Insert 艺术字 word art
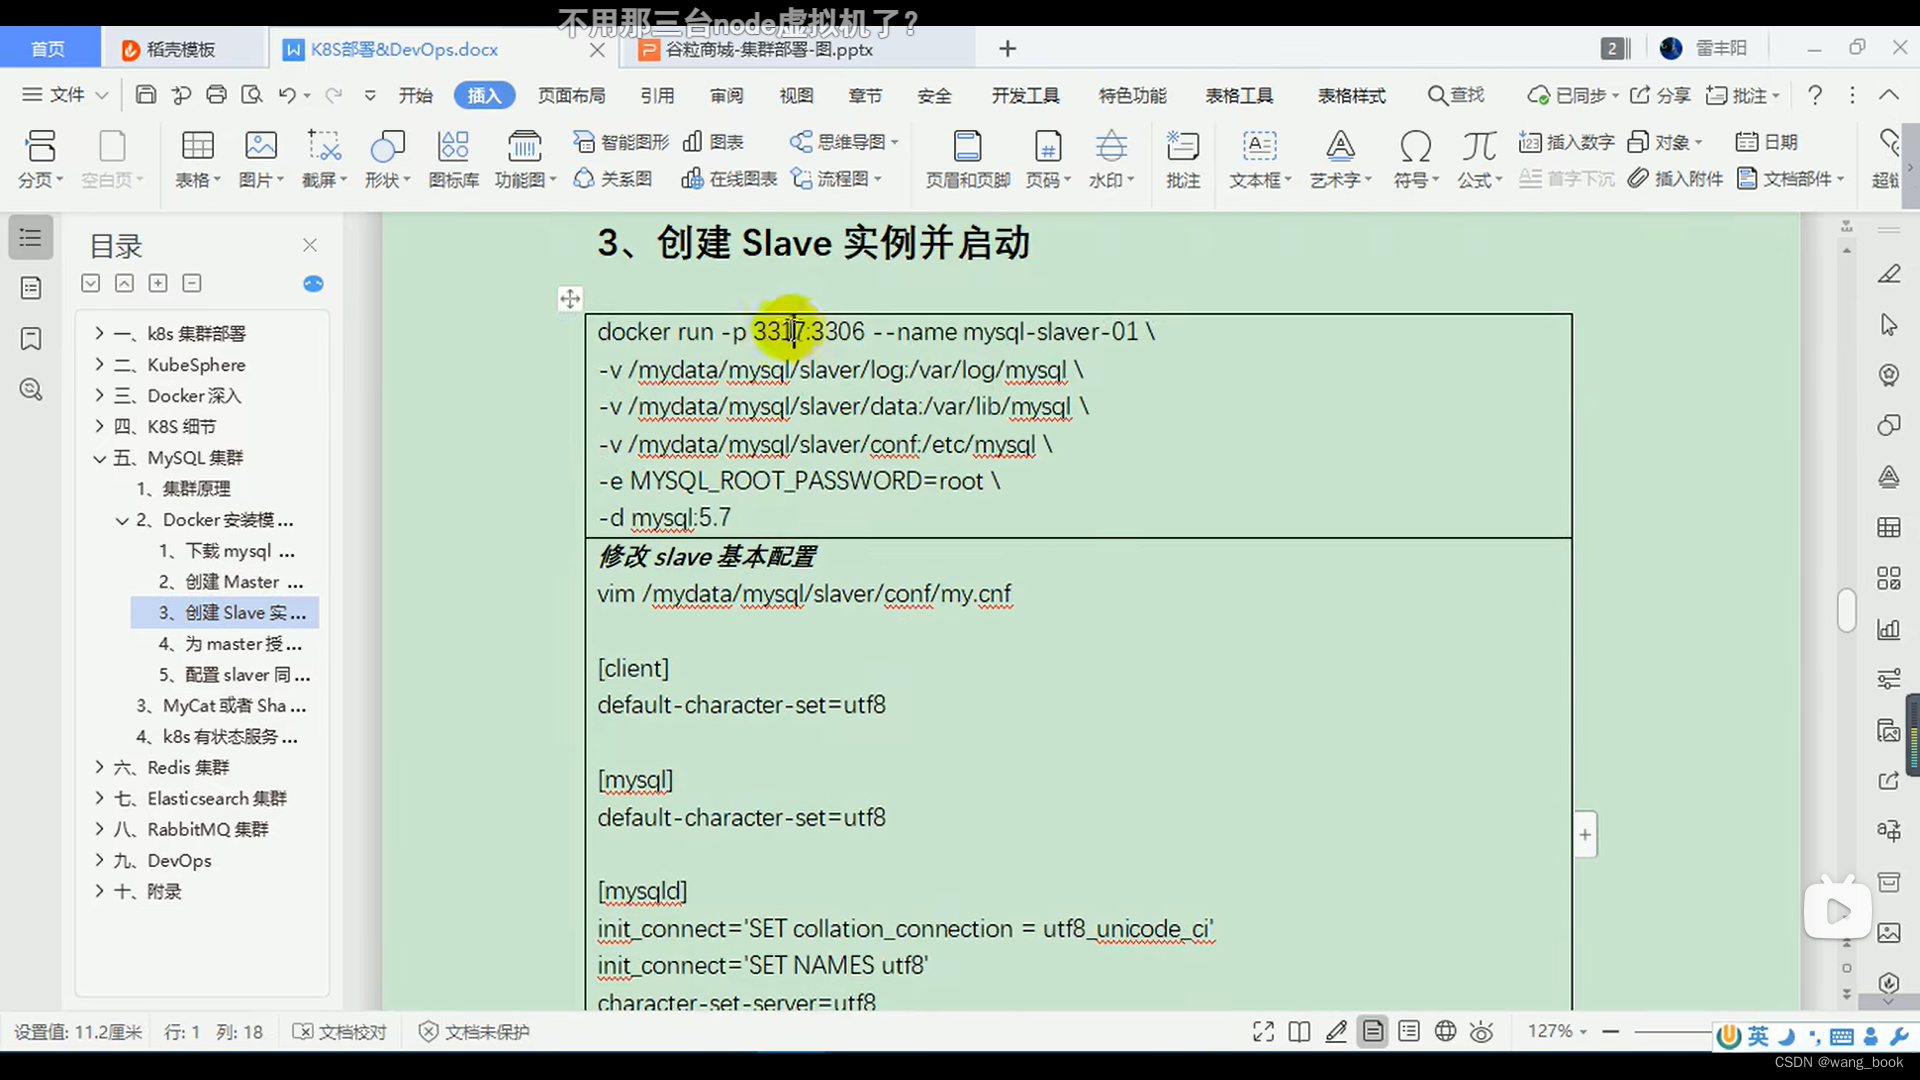Screen dimensions: 1920x1080 [x=1340, y=158]
